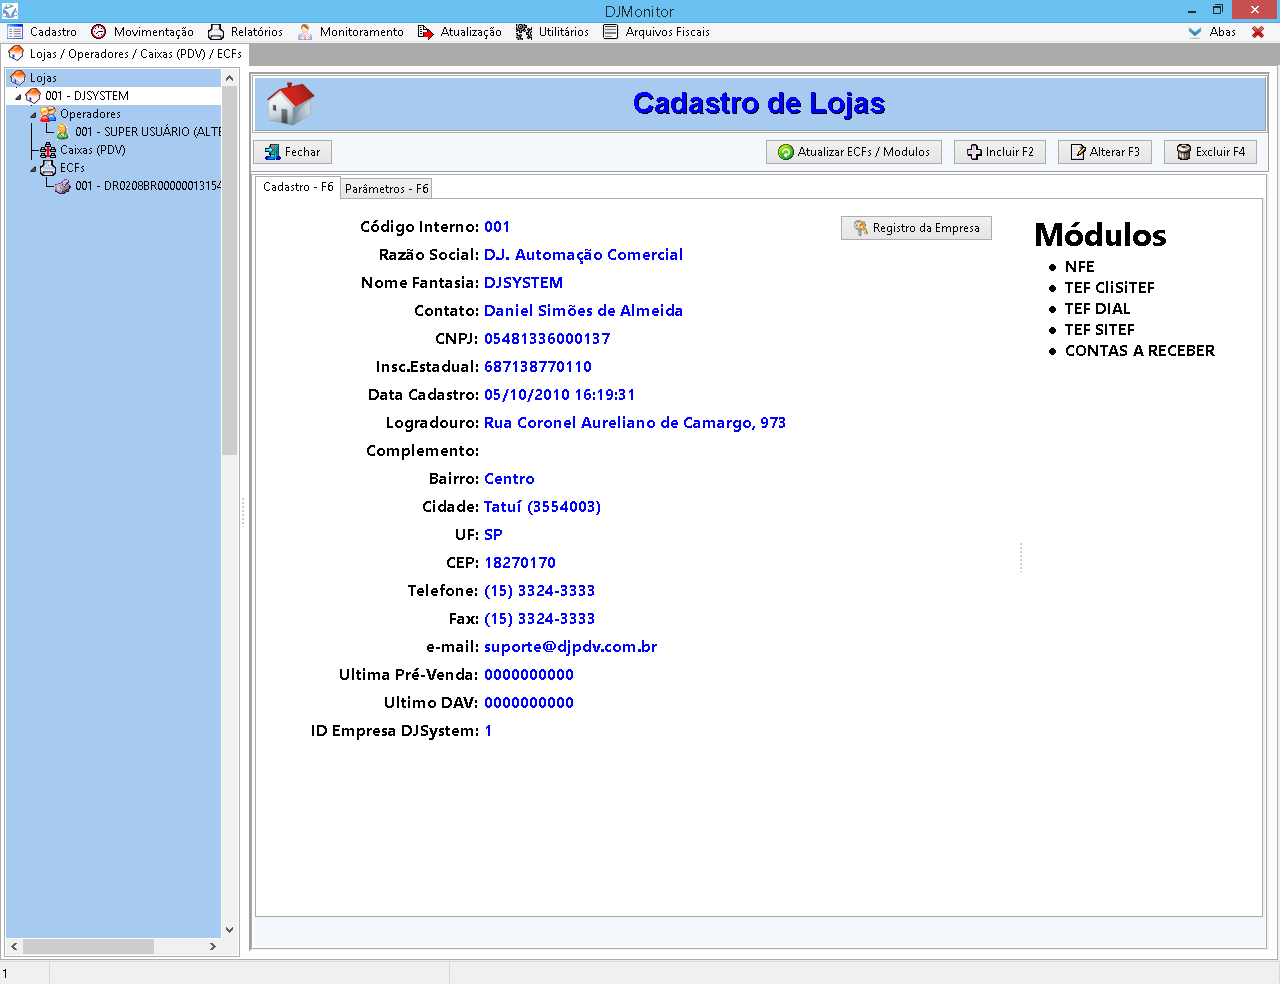Screen dimensions: 1280x984
Task: Click the Cadastro menu list icon
Action: point(15,32)
